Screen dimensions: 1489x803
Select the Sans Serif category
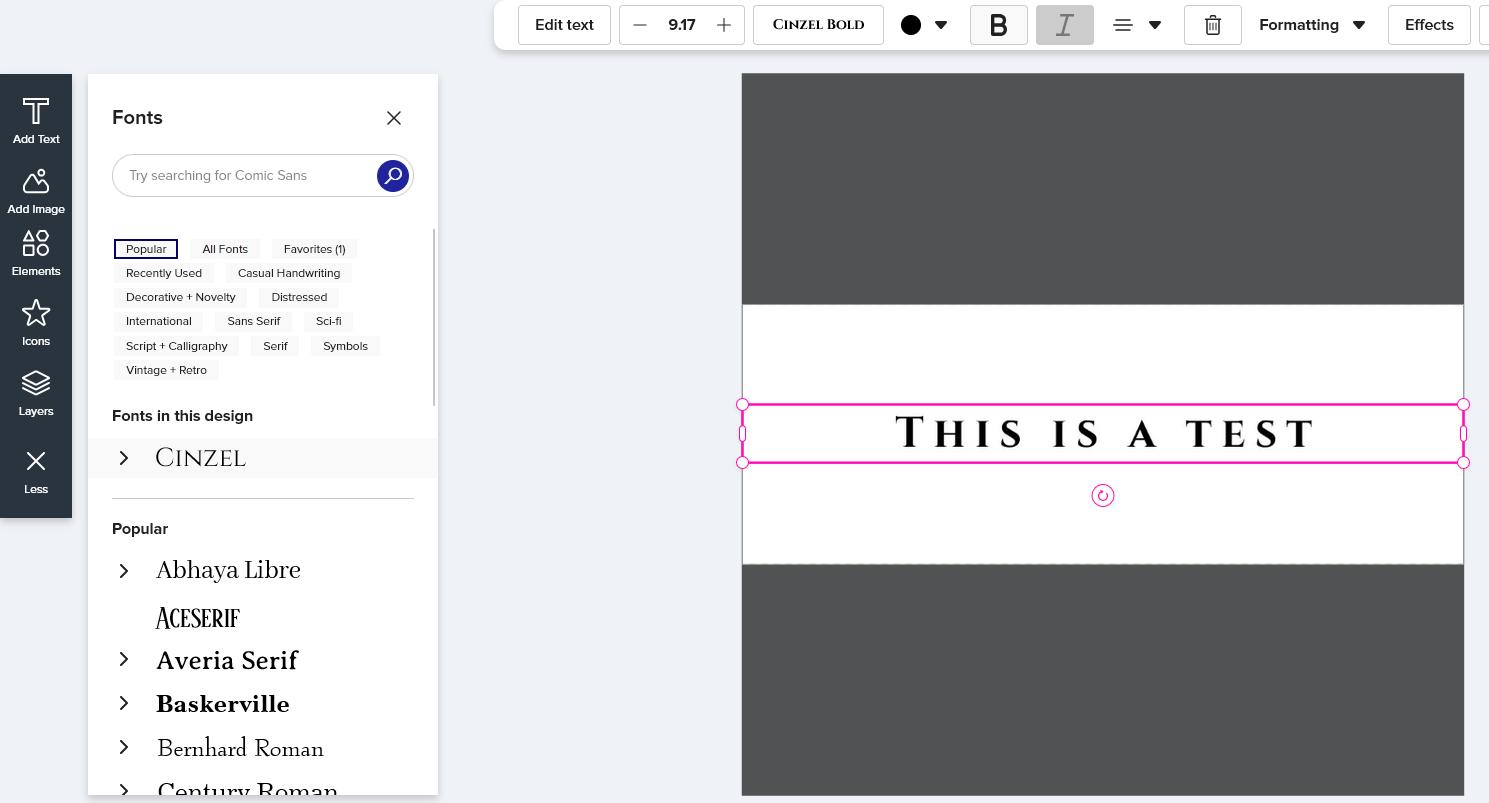[254, 321]
